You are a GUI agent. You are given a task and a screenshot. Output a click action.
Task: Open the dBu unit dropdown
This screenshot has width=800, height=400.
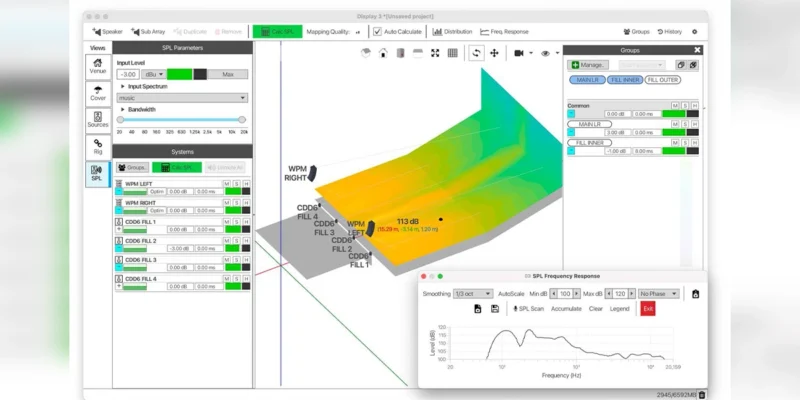coord(154,74)
